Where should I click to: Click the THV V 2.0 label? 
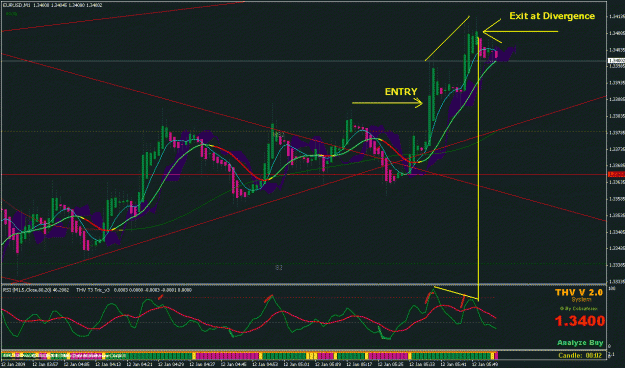tap(579, 292)
